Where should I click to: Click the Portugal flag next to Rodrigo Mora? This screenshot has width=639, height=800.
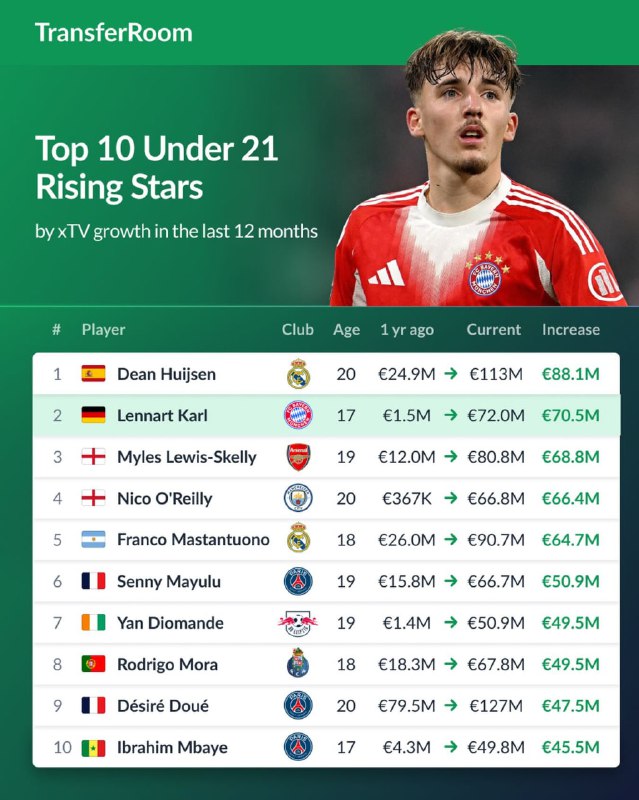[x=93, y=664]
